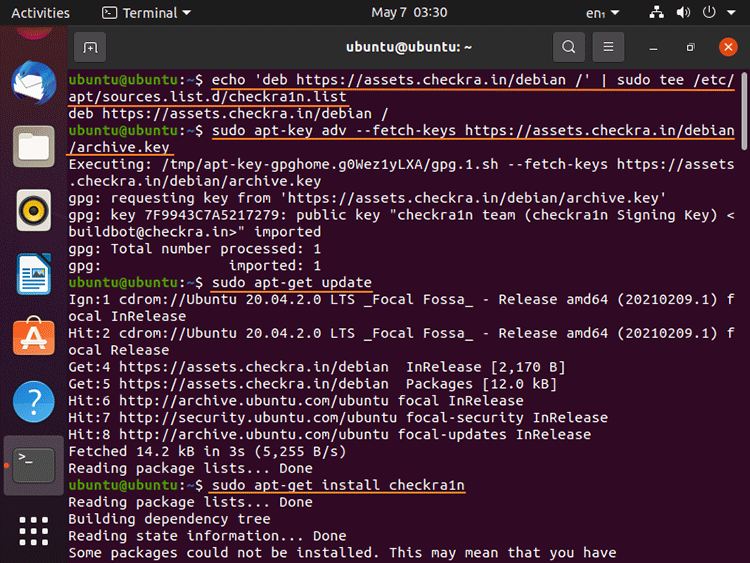The width and height of the screenshot is (750, 563).
Task: Expand the system menu arrow
Action: tap(731, 13)
